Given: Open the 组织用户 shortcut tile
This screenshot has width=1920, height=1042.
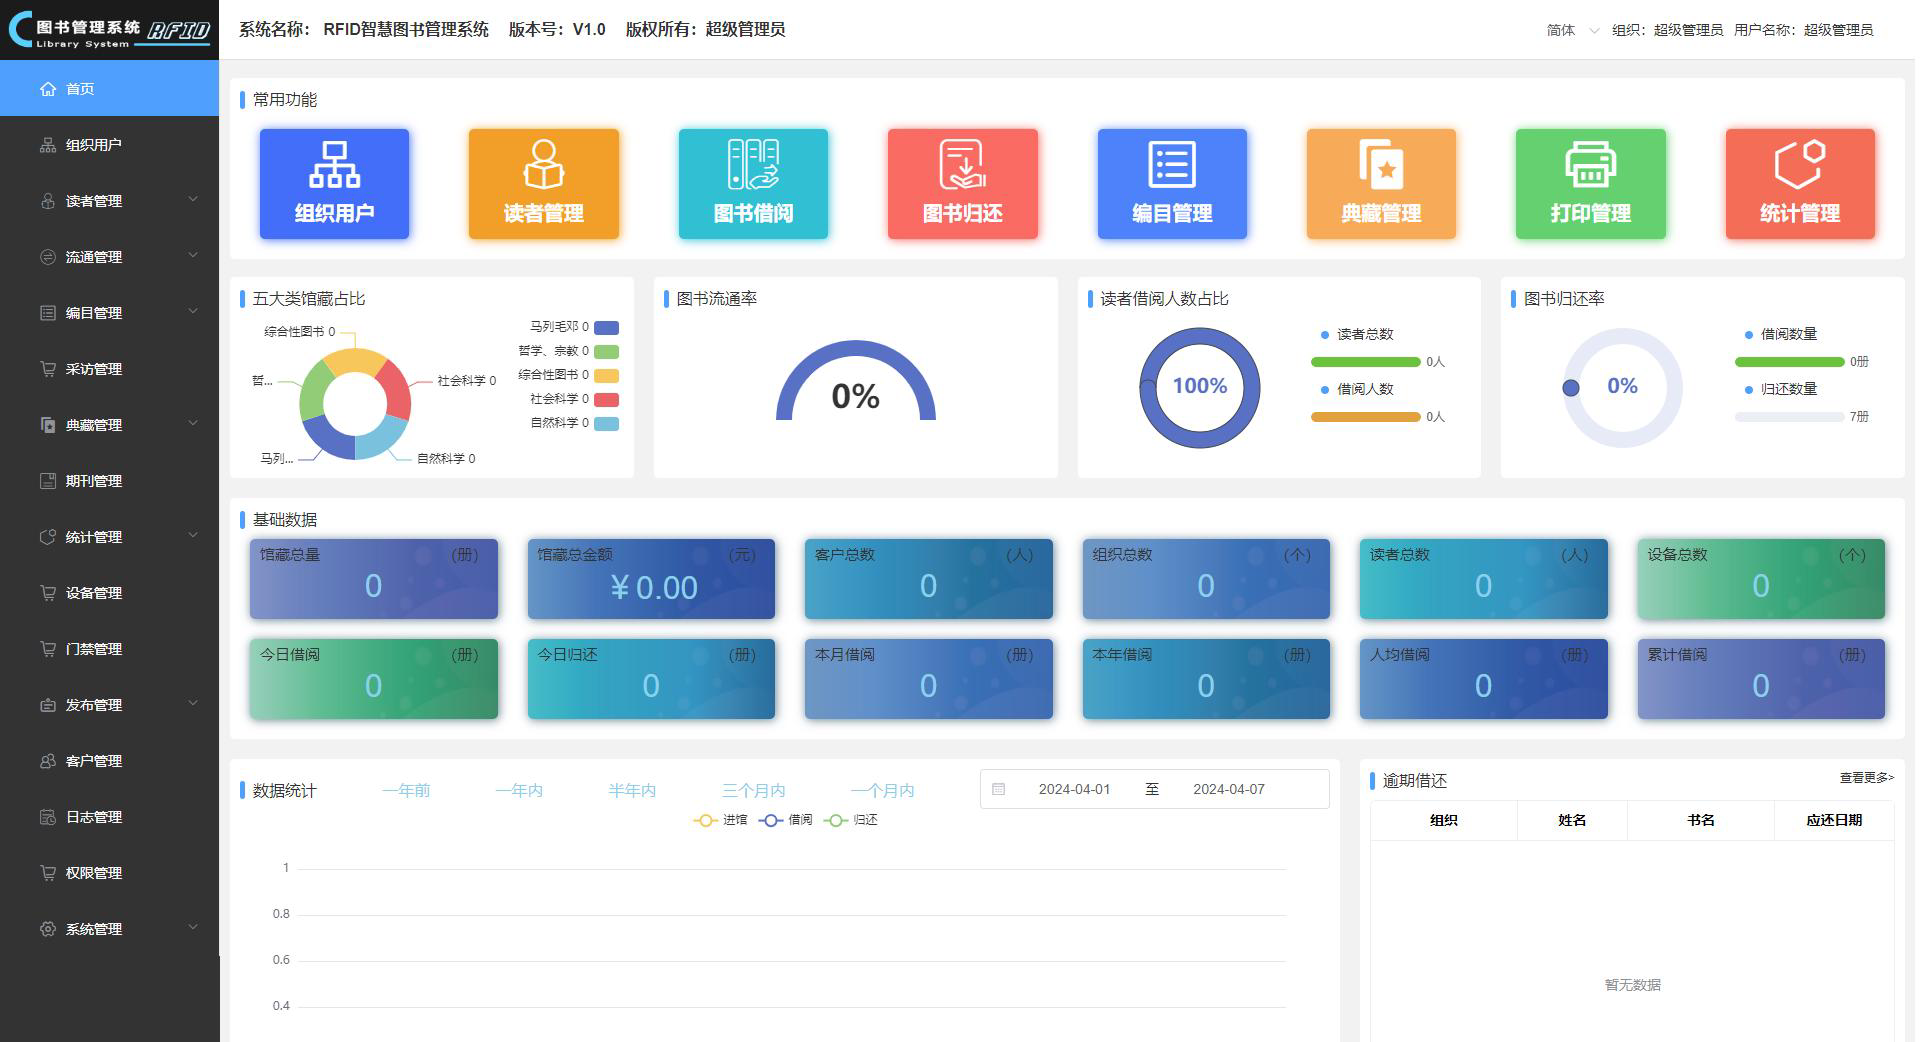Looking at the screenshot, I should pyautogui.click(x=334, y=184).
